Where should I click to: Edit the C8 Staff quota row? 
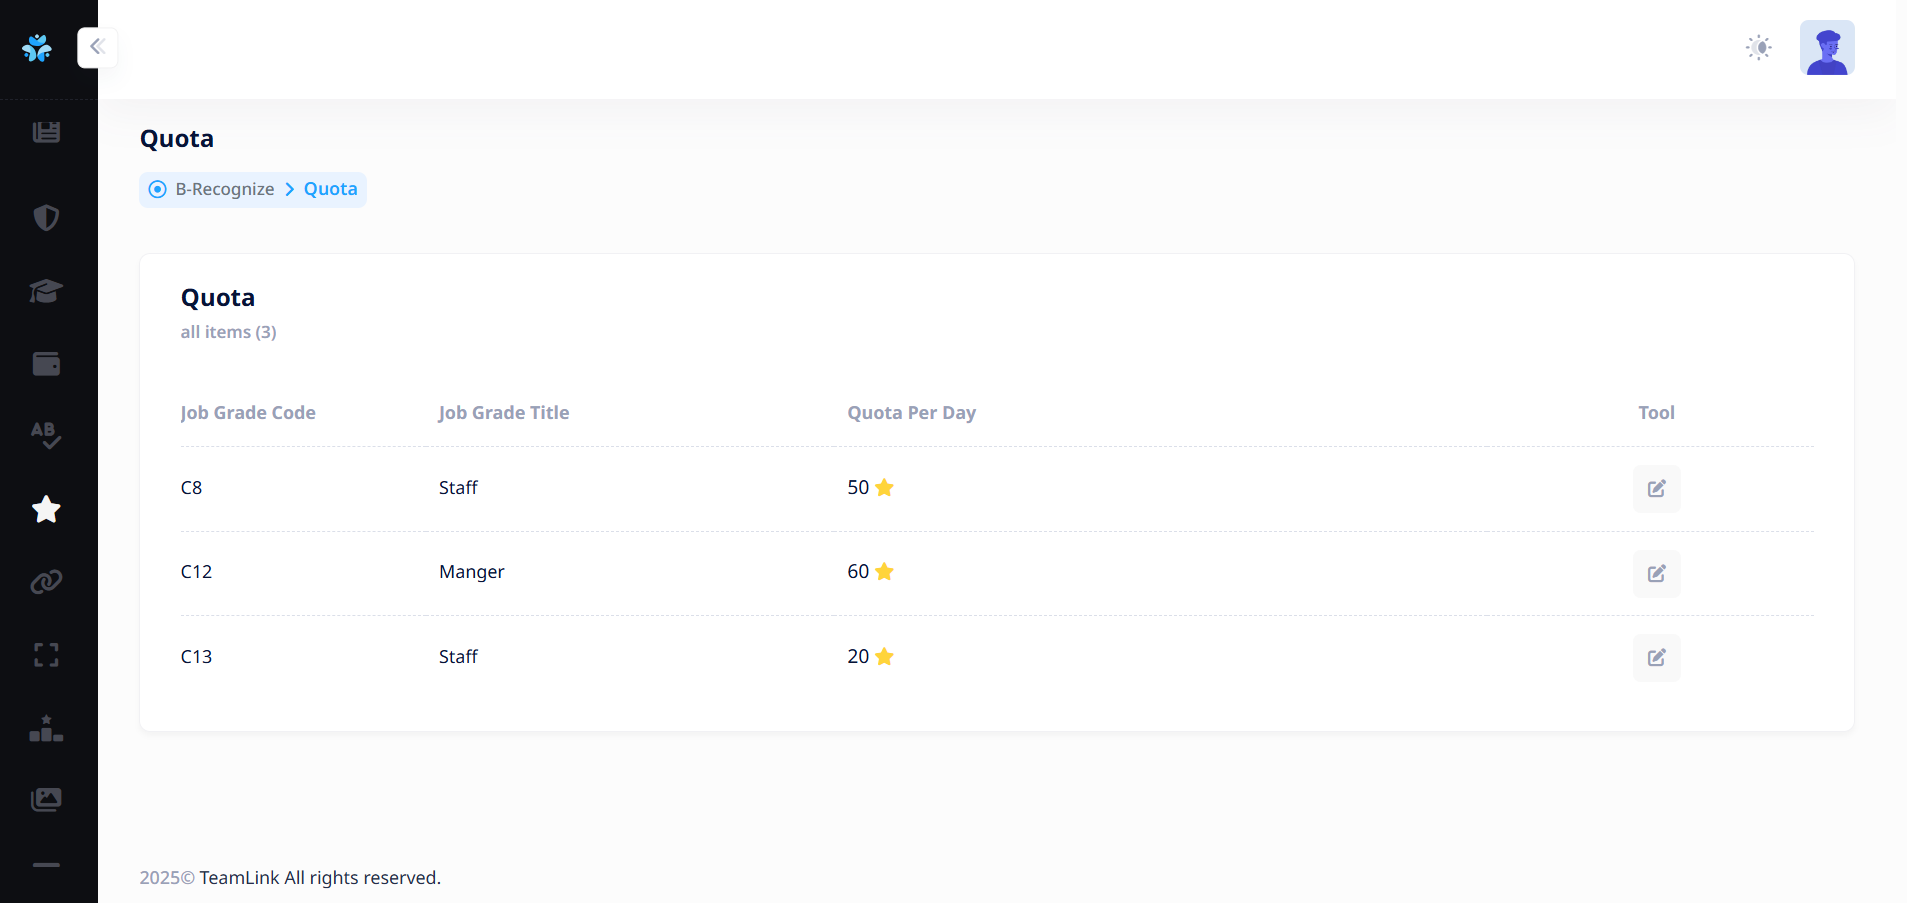pos(1656,489)
